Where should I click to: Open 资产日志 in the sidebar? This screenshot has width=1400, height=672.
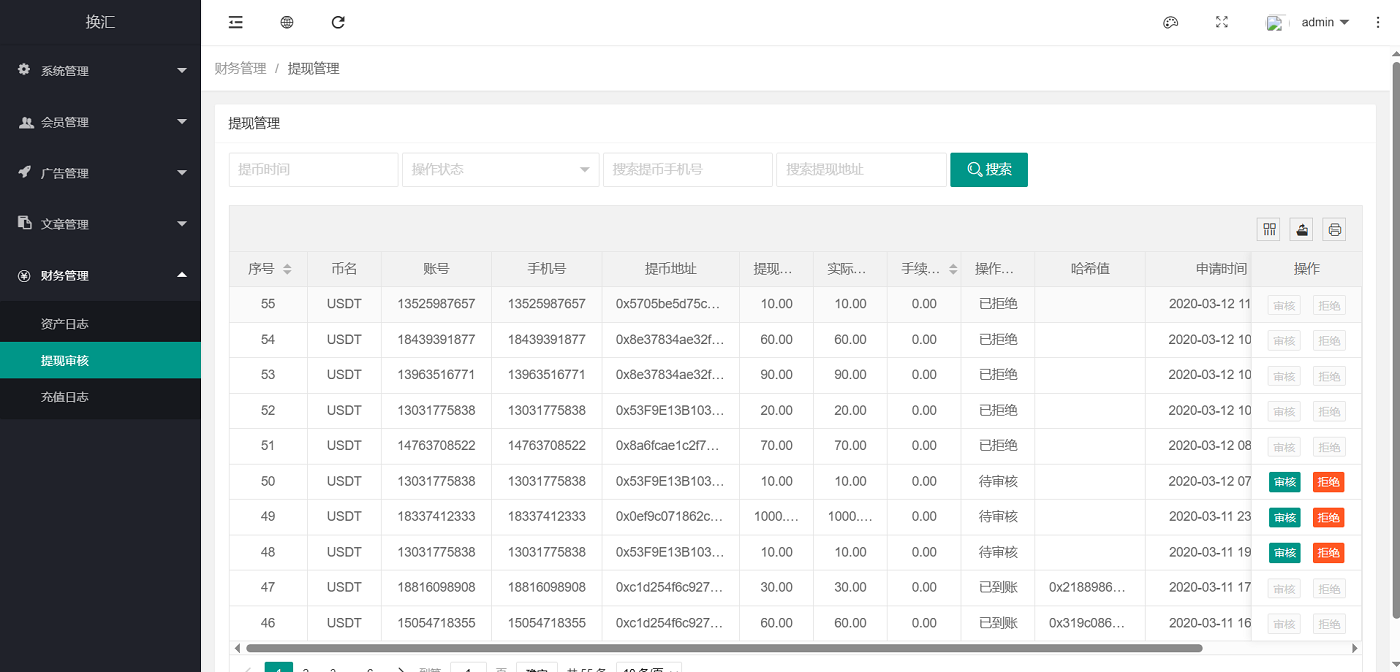(65, 324)
